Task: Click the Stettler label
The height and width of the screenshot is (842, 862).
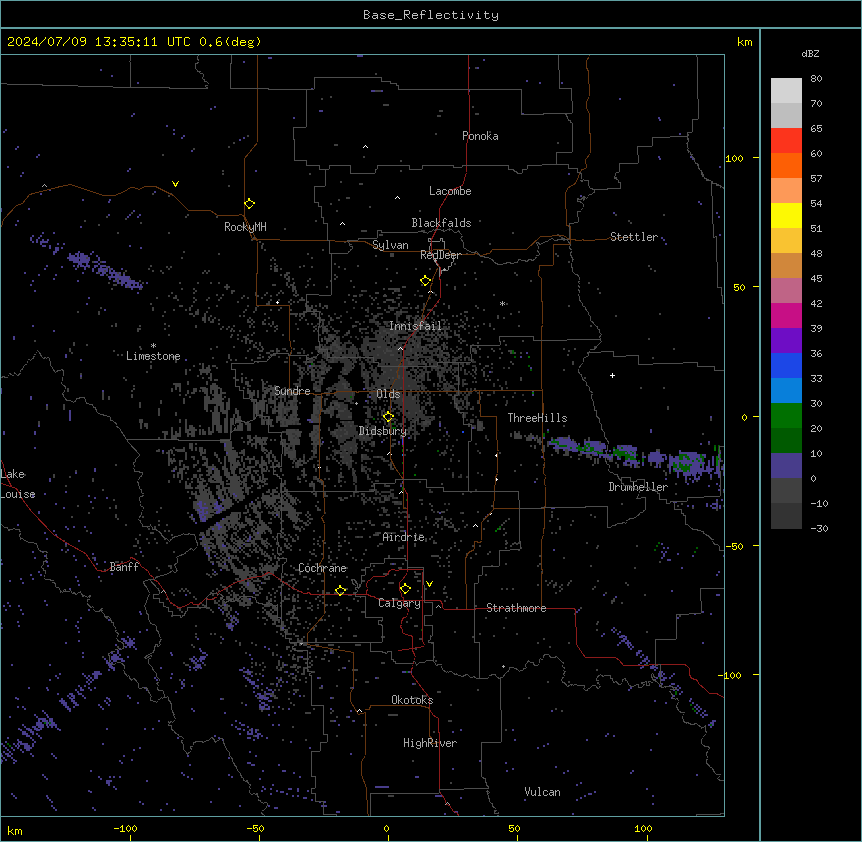Action: pyautogui.click(x=634, y=237)
